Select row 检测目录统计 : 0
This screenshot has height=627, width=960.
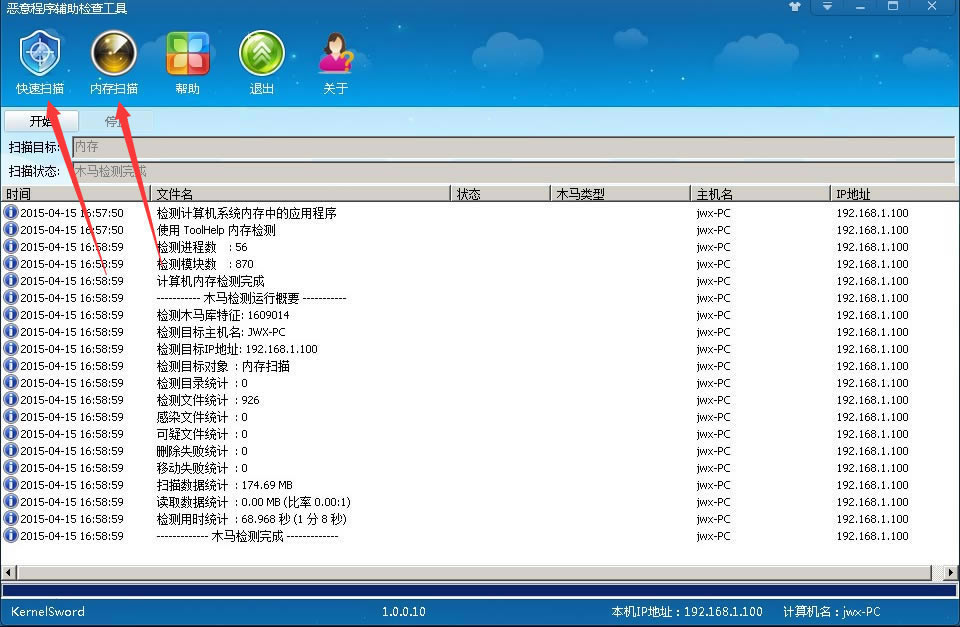click(x=480, y=383)
